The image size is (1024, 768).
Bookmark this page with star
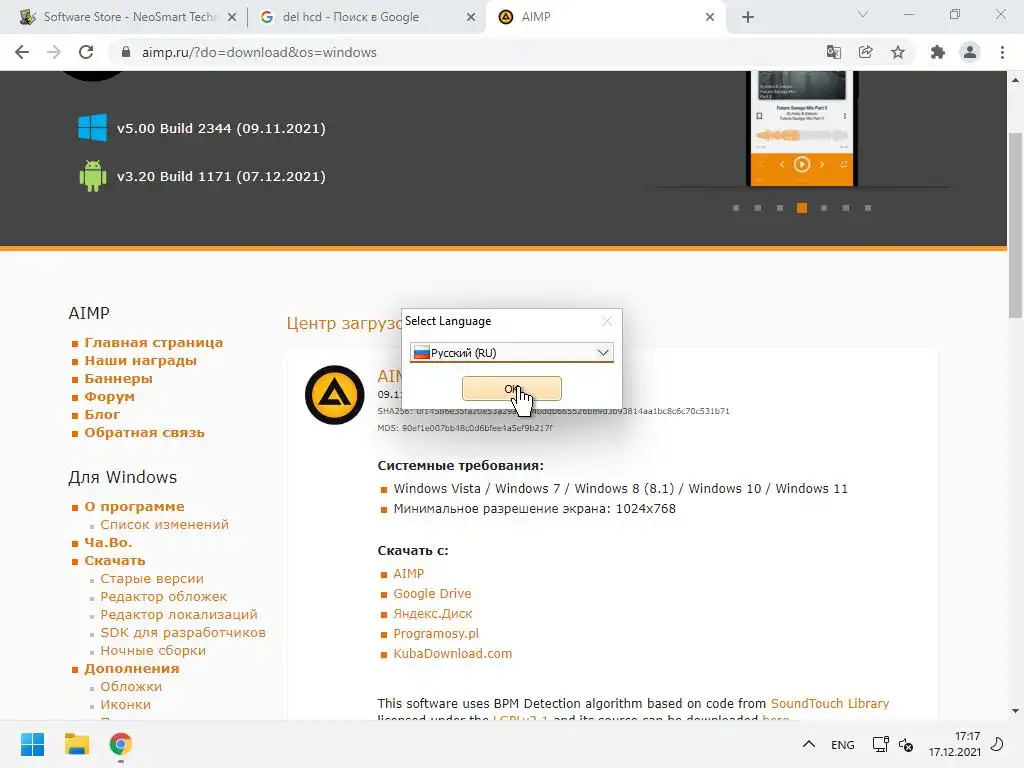coord(898,52)
